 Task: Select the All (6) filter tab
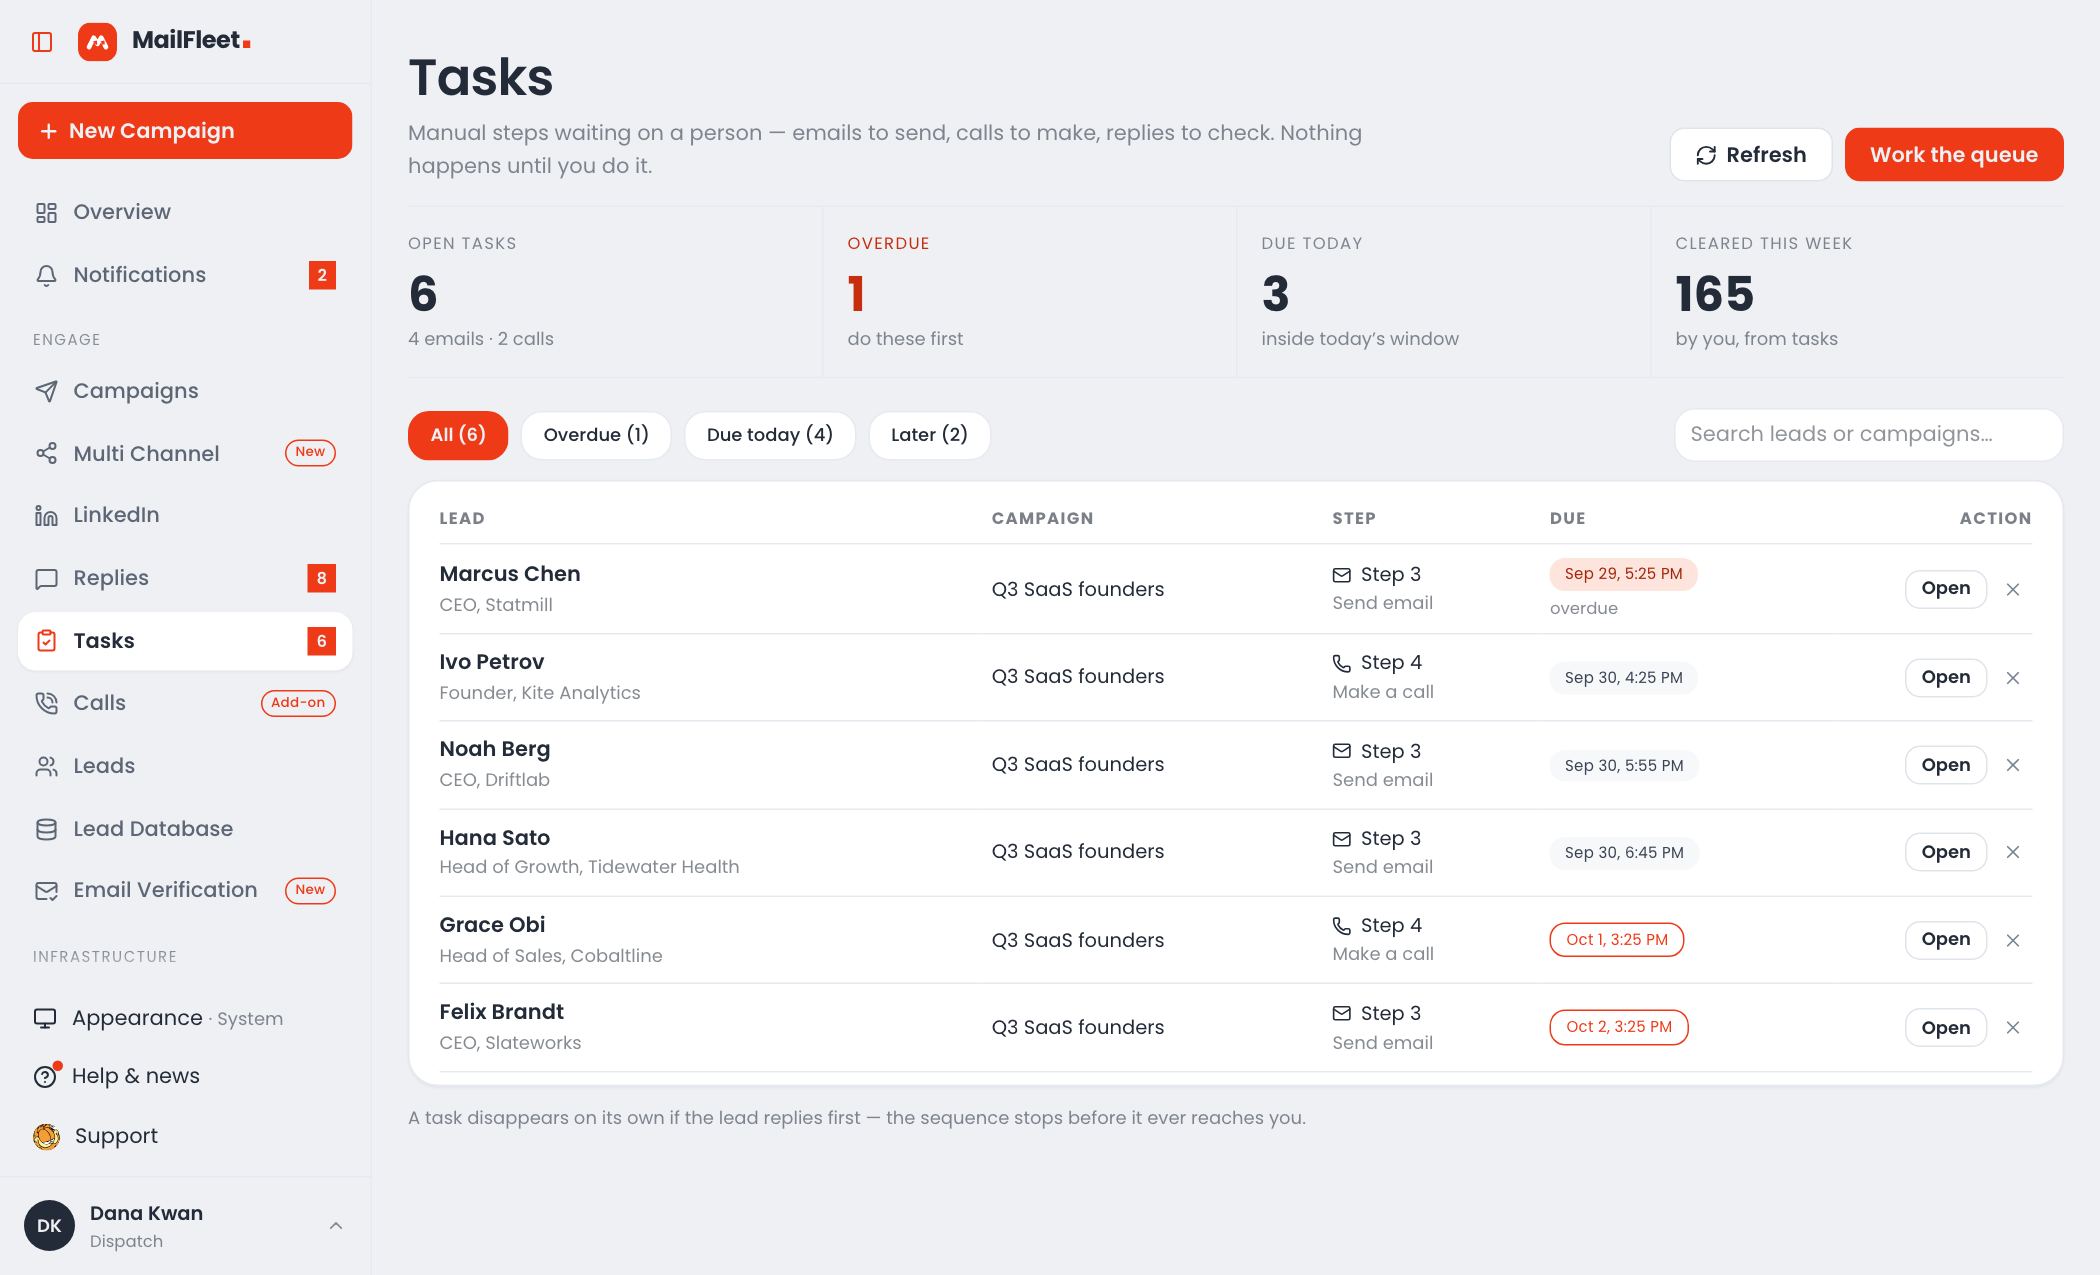pos(458,435)
